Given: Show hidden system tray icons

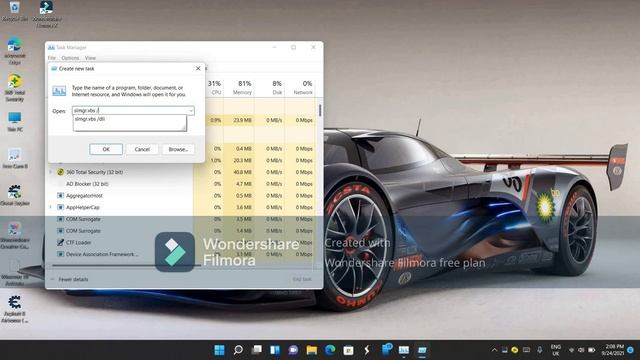Looking at the screenshot, I should tap(494, 350).
